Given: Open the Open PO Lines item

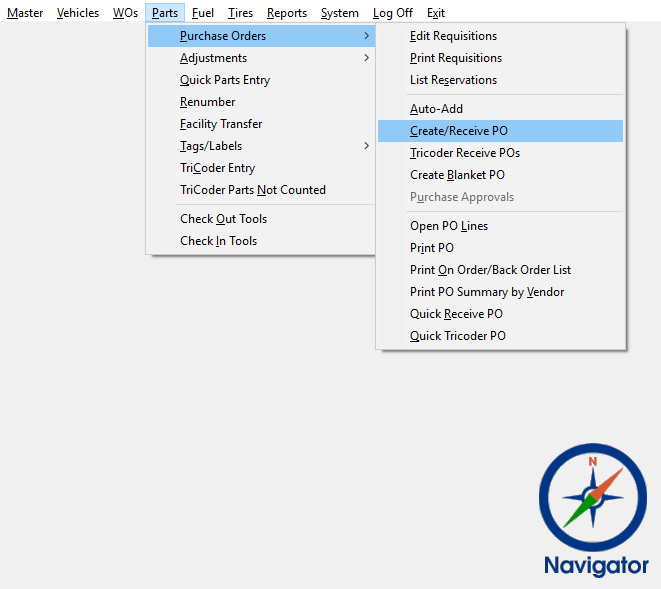Looking at the screenshot, I should pos(449,226).
